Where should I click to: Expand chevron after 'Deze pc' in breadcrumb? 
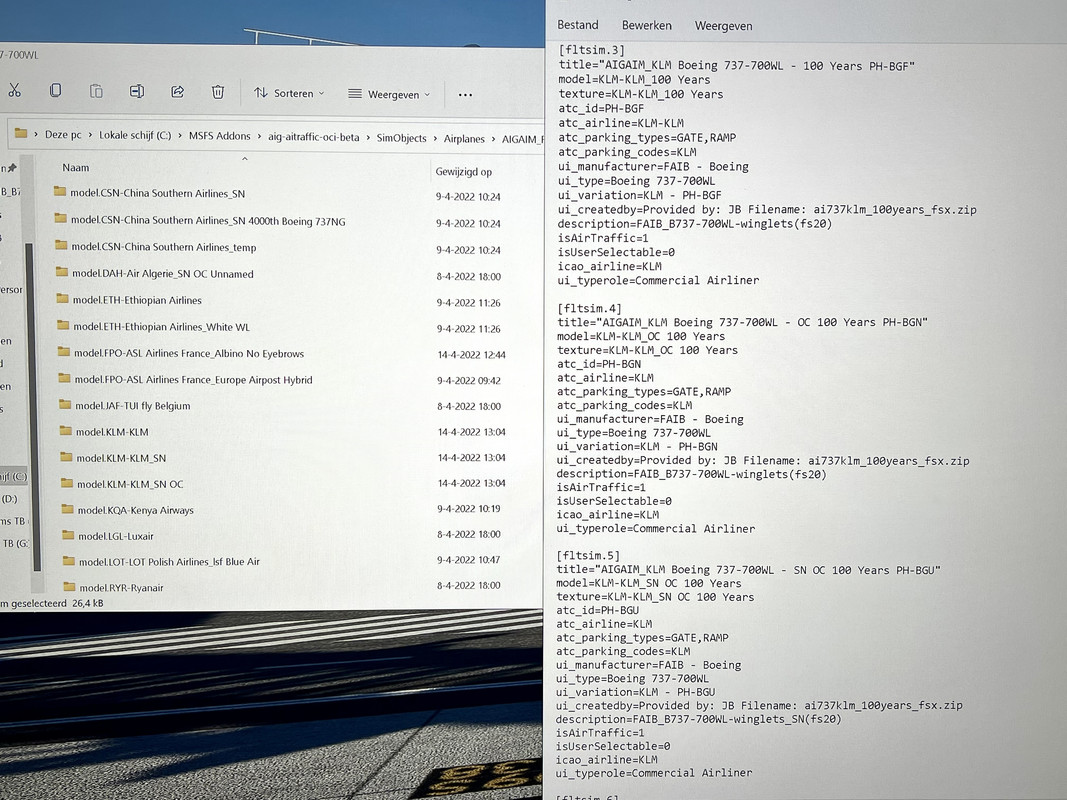[x=91, y=135]
